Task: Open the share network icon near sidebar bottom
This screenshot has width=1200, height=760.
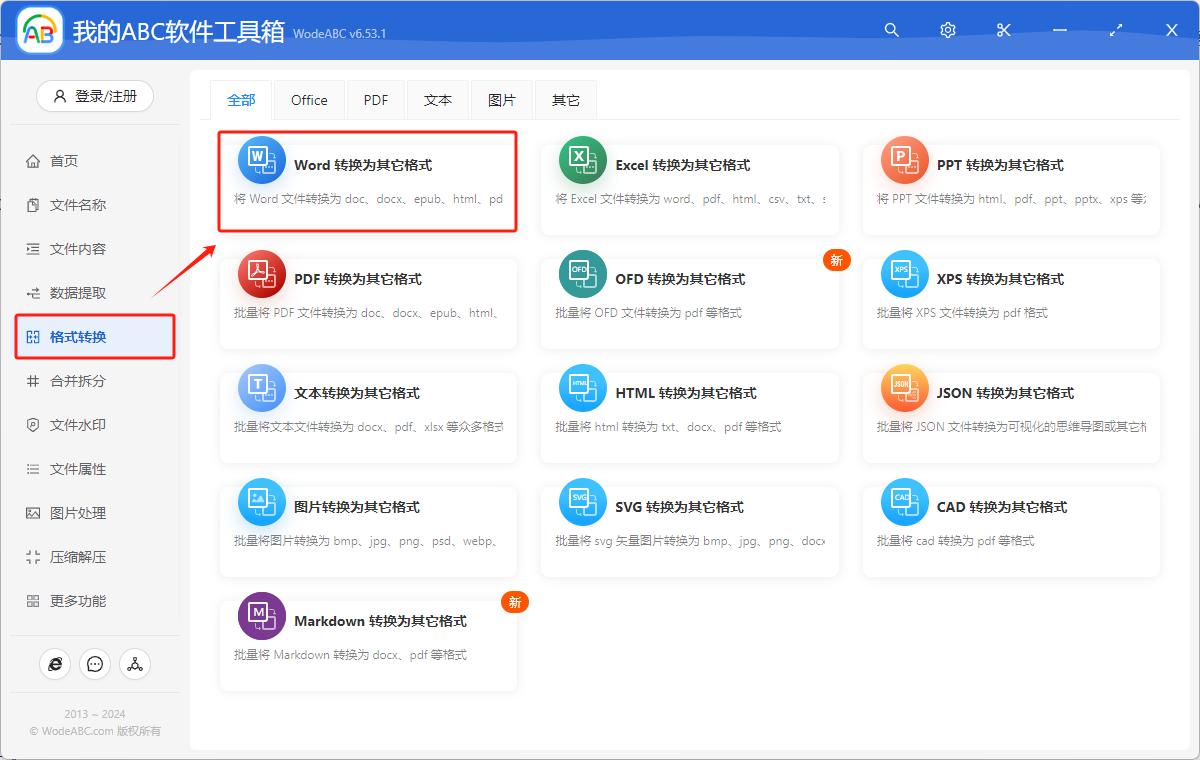Action: (x=135, y=663)
